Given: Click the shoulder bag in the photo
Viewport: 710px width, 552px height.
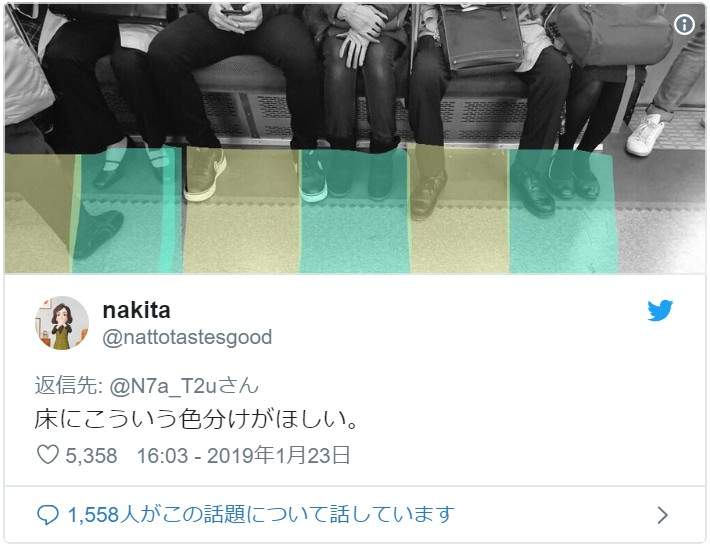Looking at the screenshot, I should click(481, 38).
